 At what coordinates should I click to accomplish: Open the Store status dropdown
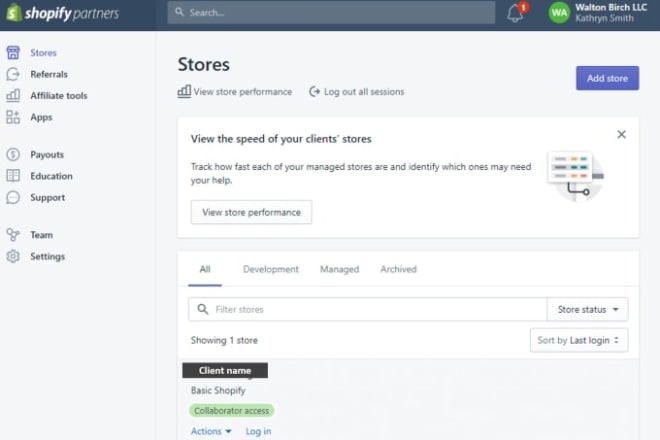click(x=588, y=309)
